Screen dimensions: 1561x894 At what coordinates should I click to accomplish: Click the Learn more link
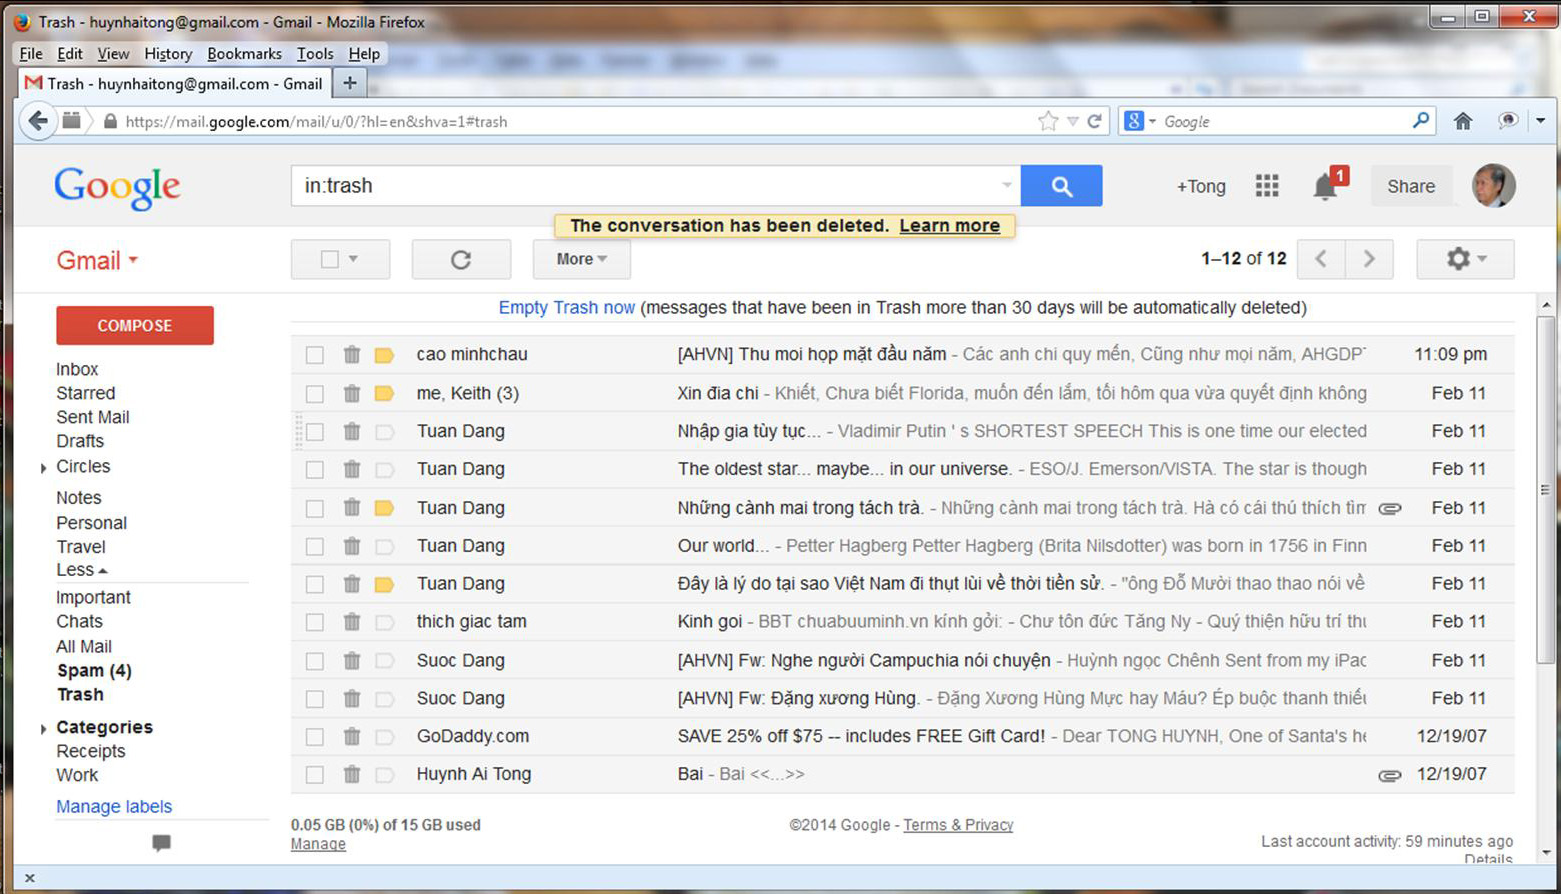[x=950, y=225]
